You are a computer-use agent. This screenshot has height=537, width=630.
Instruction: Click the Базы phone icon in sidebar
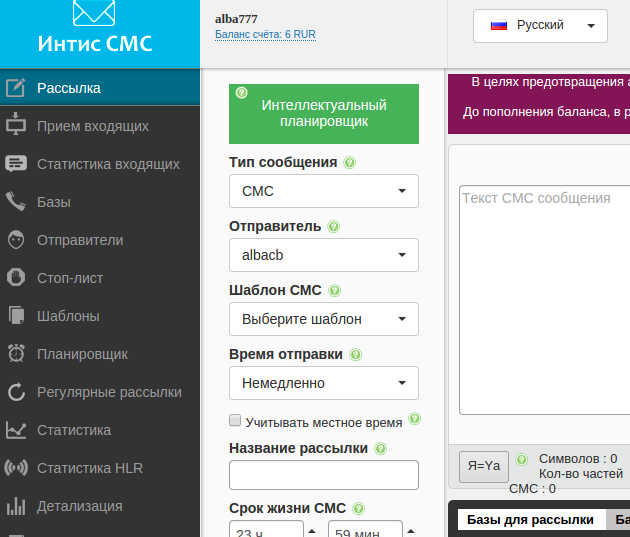coord(15,202)
